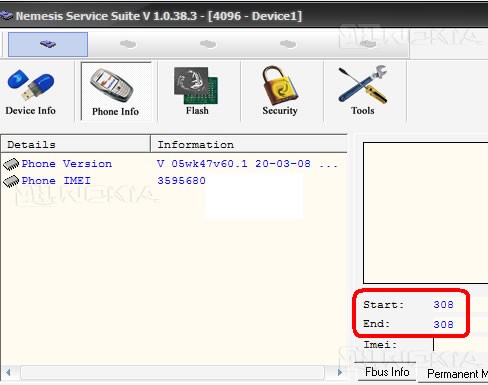Viewport: 488px width, 385px height.
Task: Click the horizontal scrollbar right arrow
Action: (x=339, y=372)
